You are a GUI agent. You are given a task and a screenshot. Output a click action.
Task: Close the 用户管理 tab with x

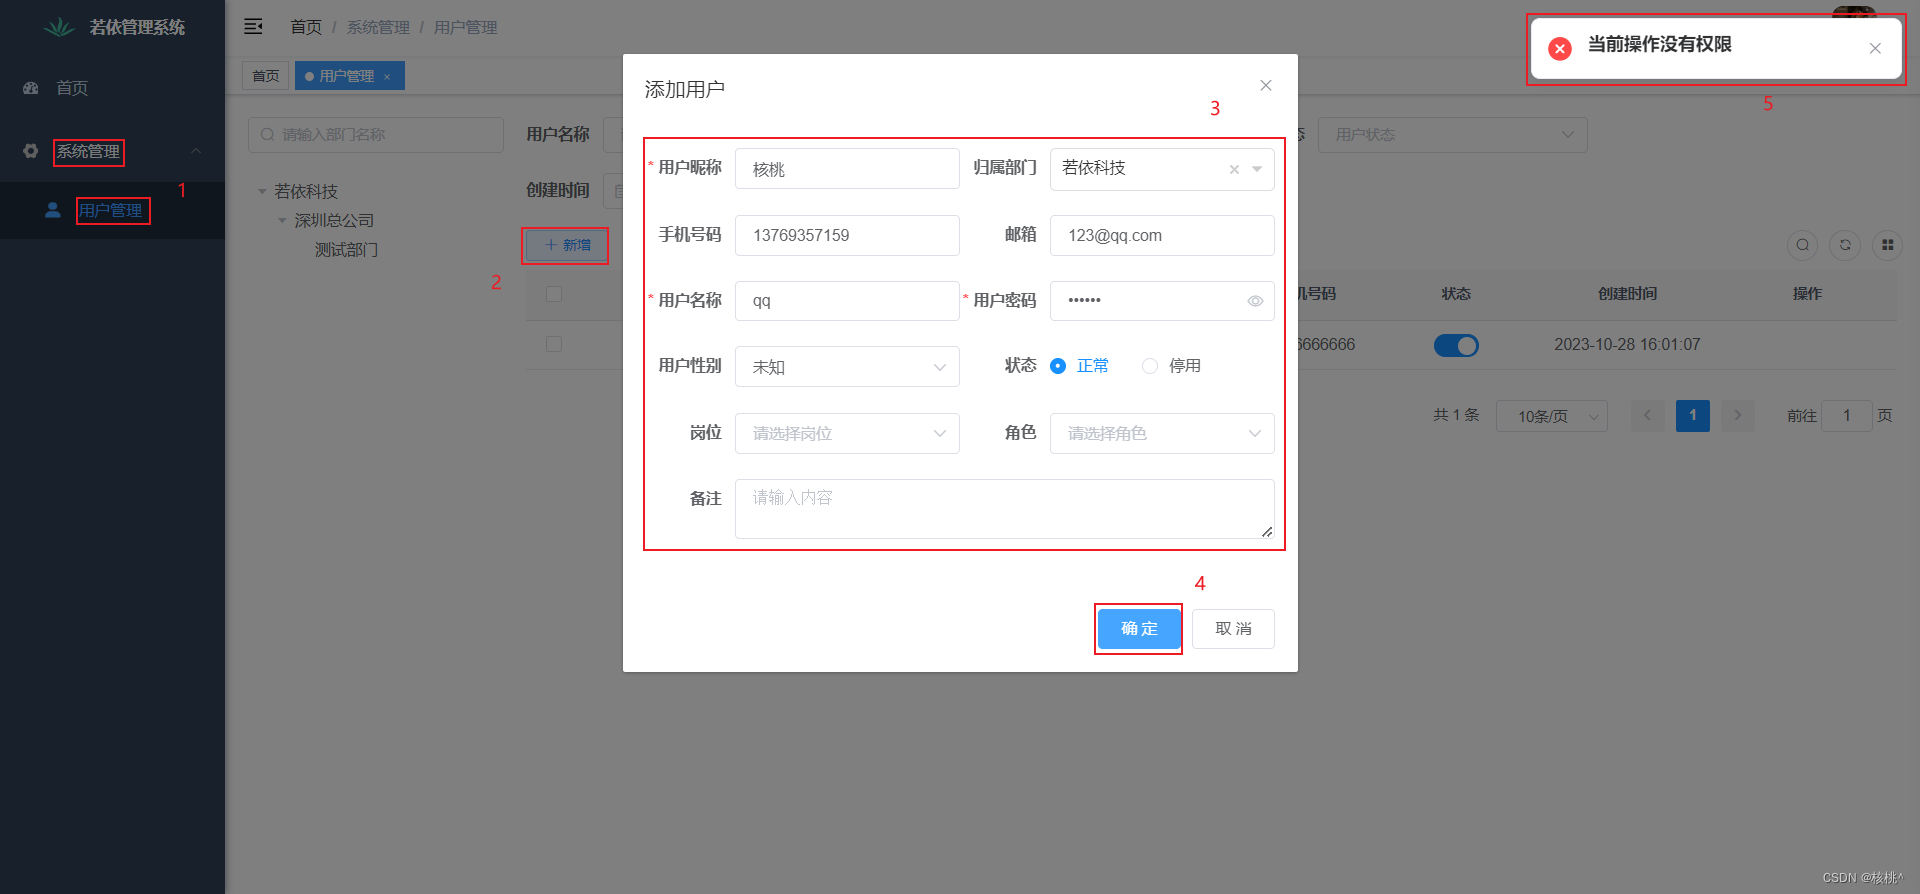(x=387, y=77)
